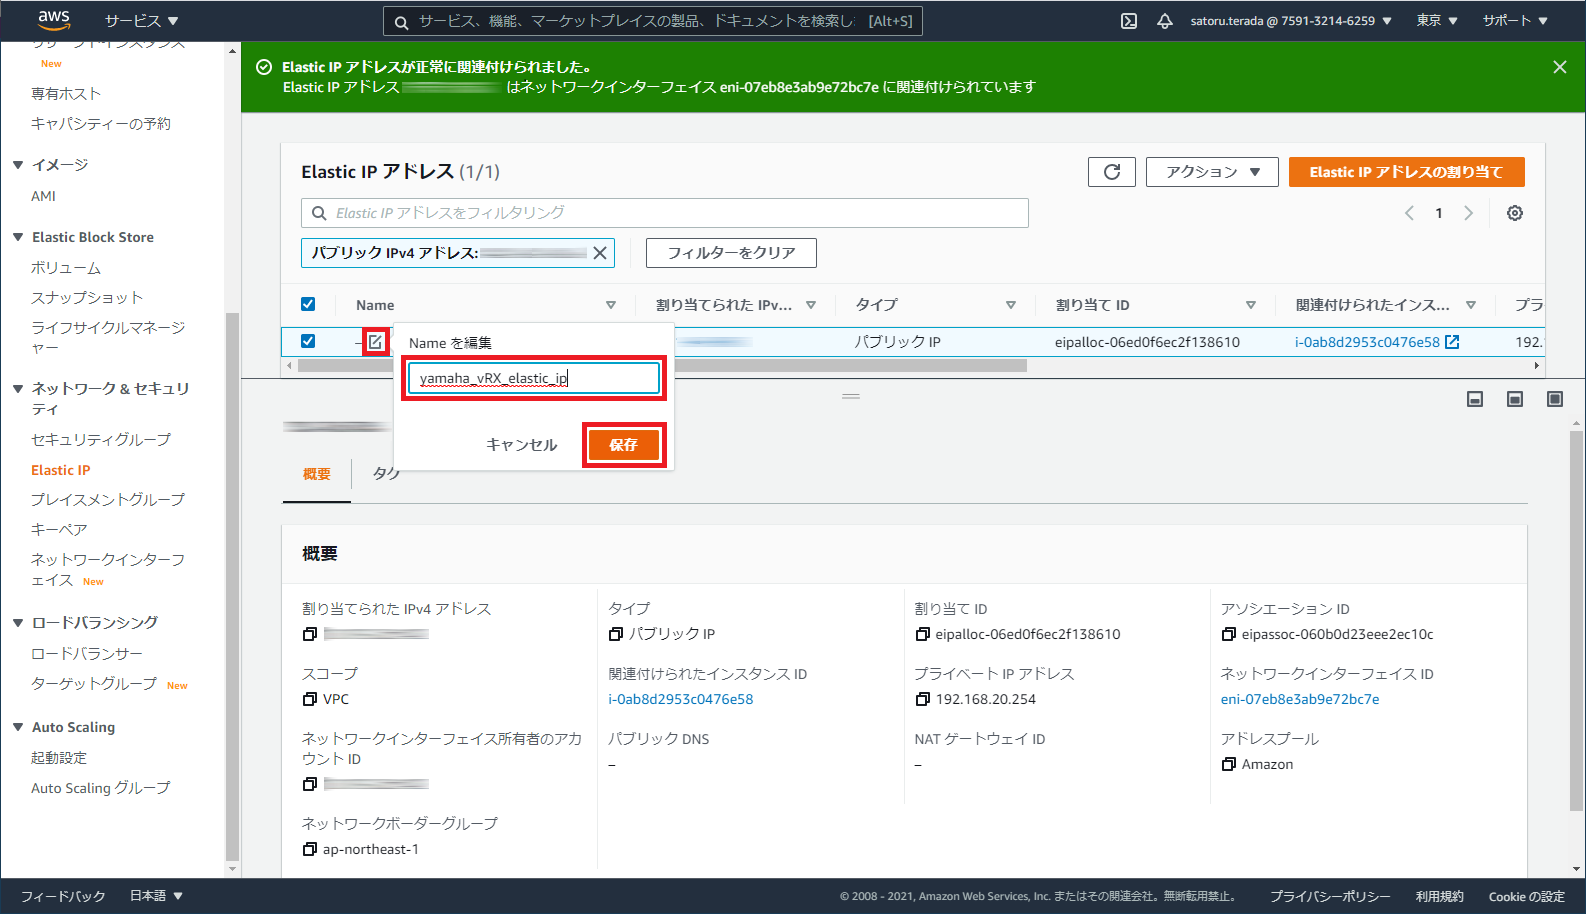Collapse the Elastic Block Store section
Screen dimensions: 1586x914
pos(18,237)
